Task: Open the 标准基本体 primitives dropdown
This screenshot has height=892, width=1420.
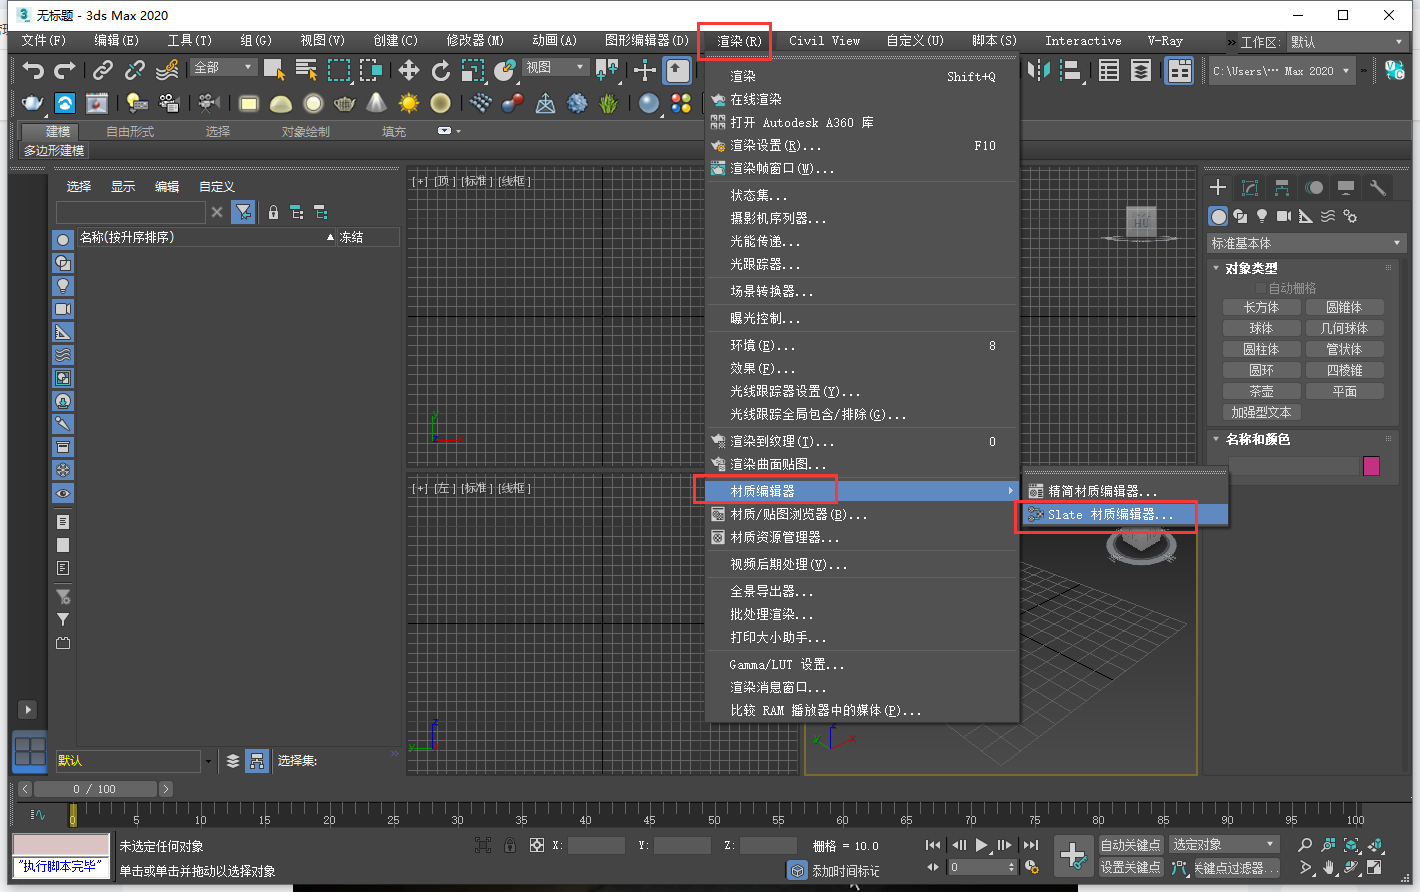Action: pyautogui.click(x=1305, y=242)
